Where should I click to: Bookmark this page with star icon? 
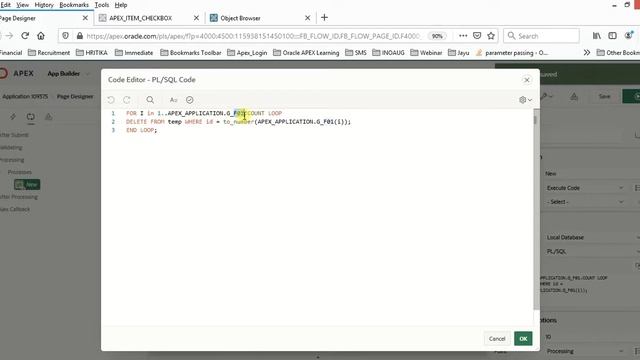[x=491, y=36]
